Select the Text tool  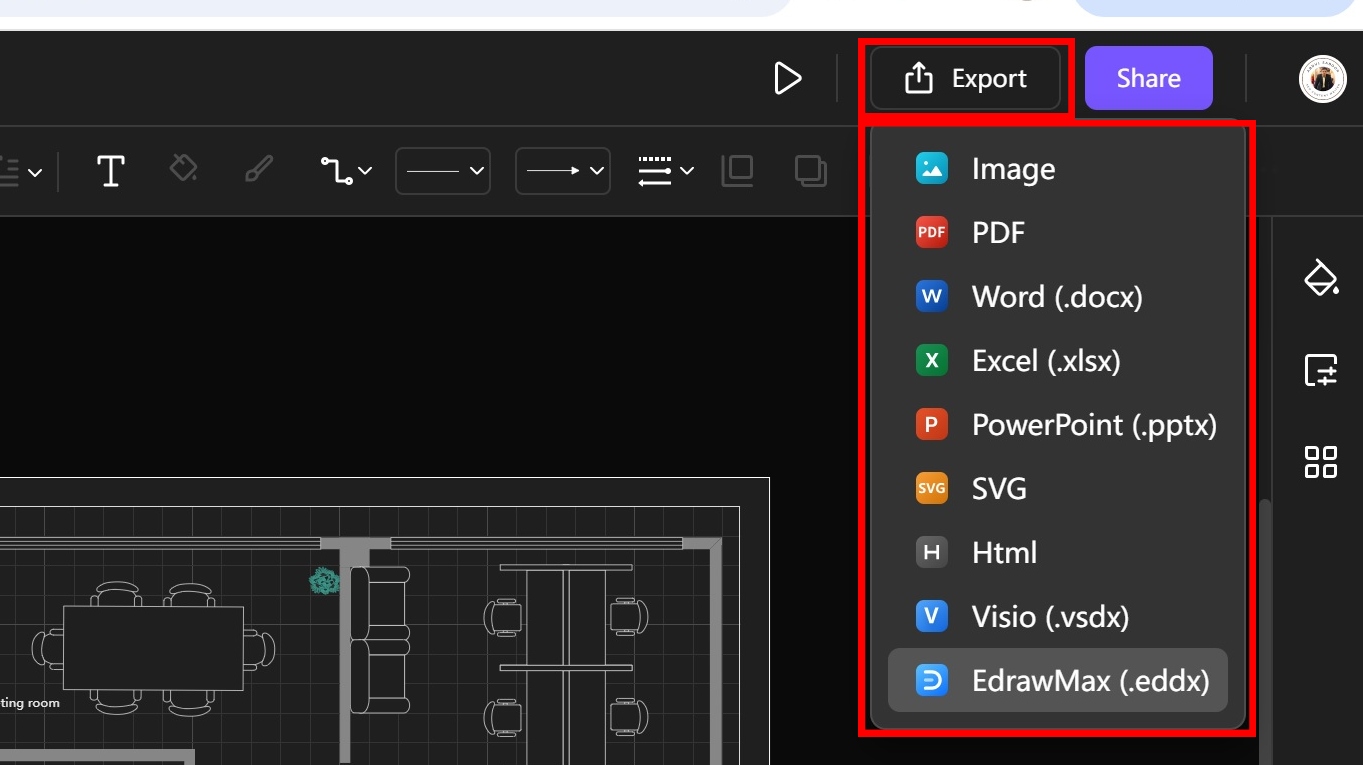(x=110, y=171)
